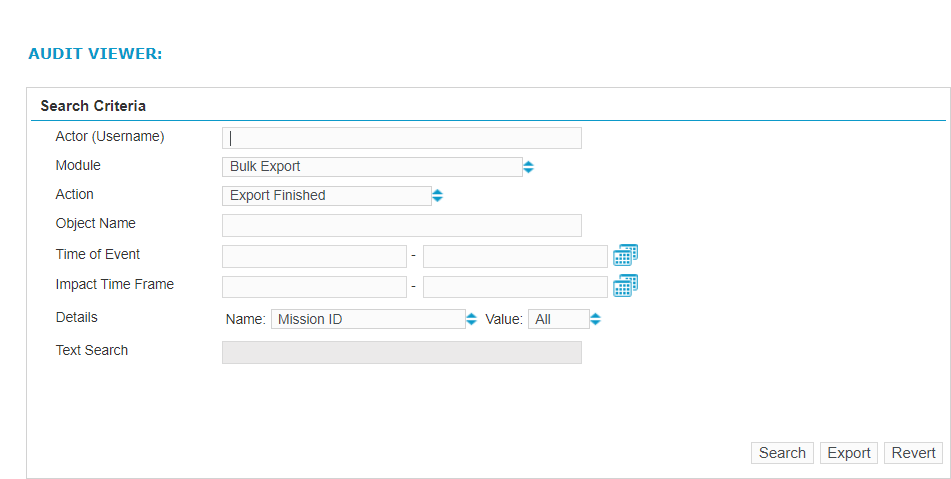This screenshot has height=479, width=951.
Task: Click the Details Name spinner arrows
Action: (x=472, y=320)
